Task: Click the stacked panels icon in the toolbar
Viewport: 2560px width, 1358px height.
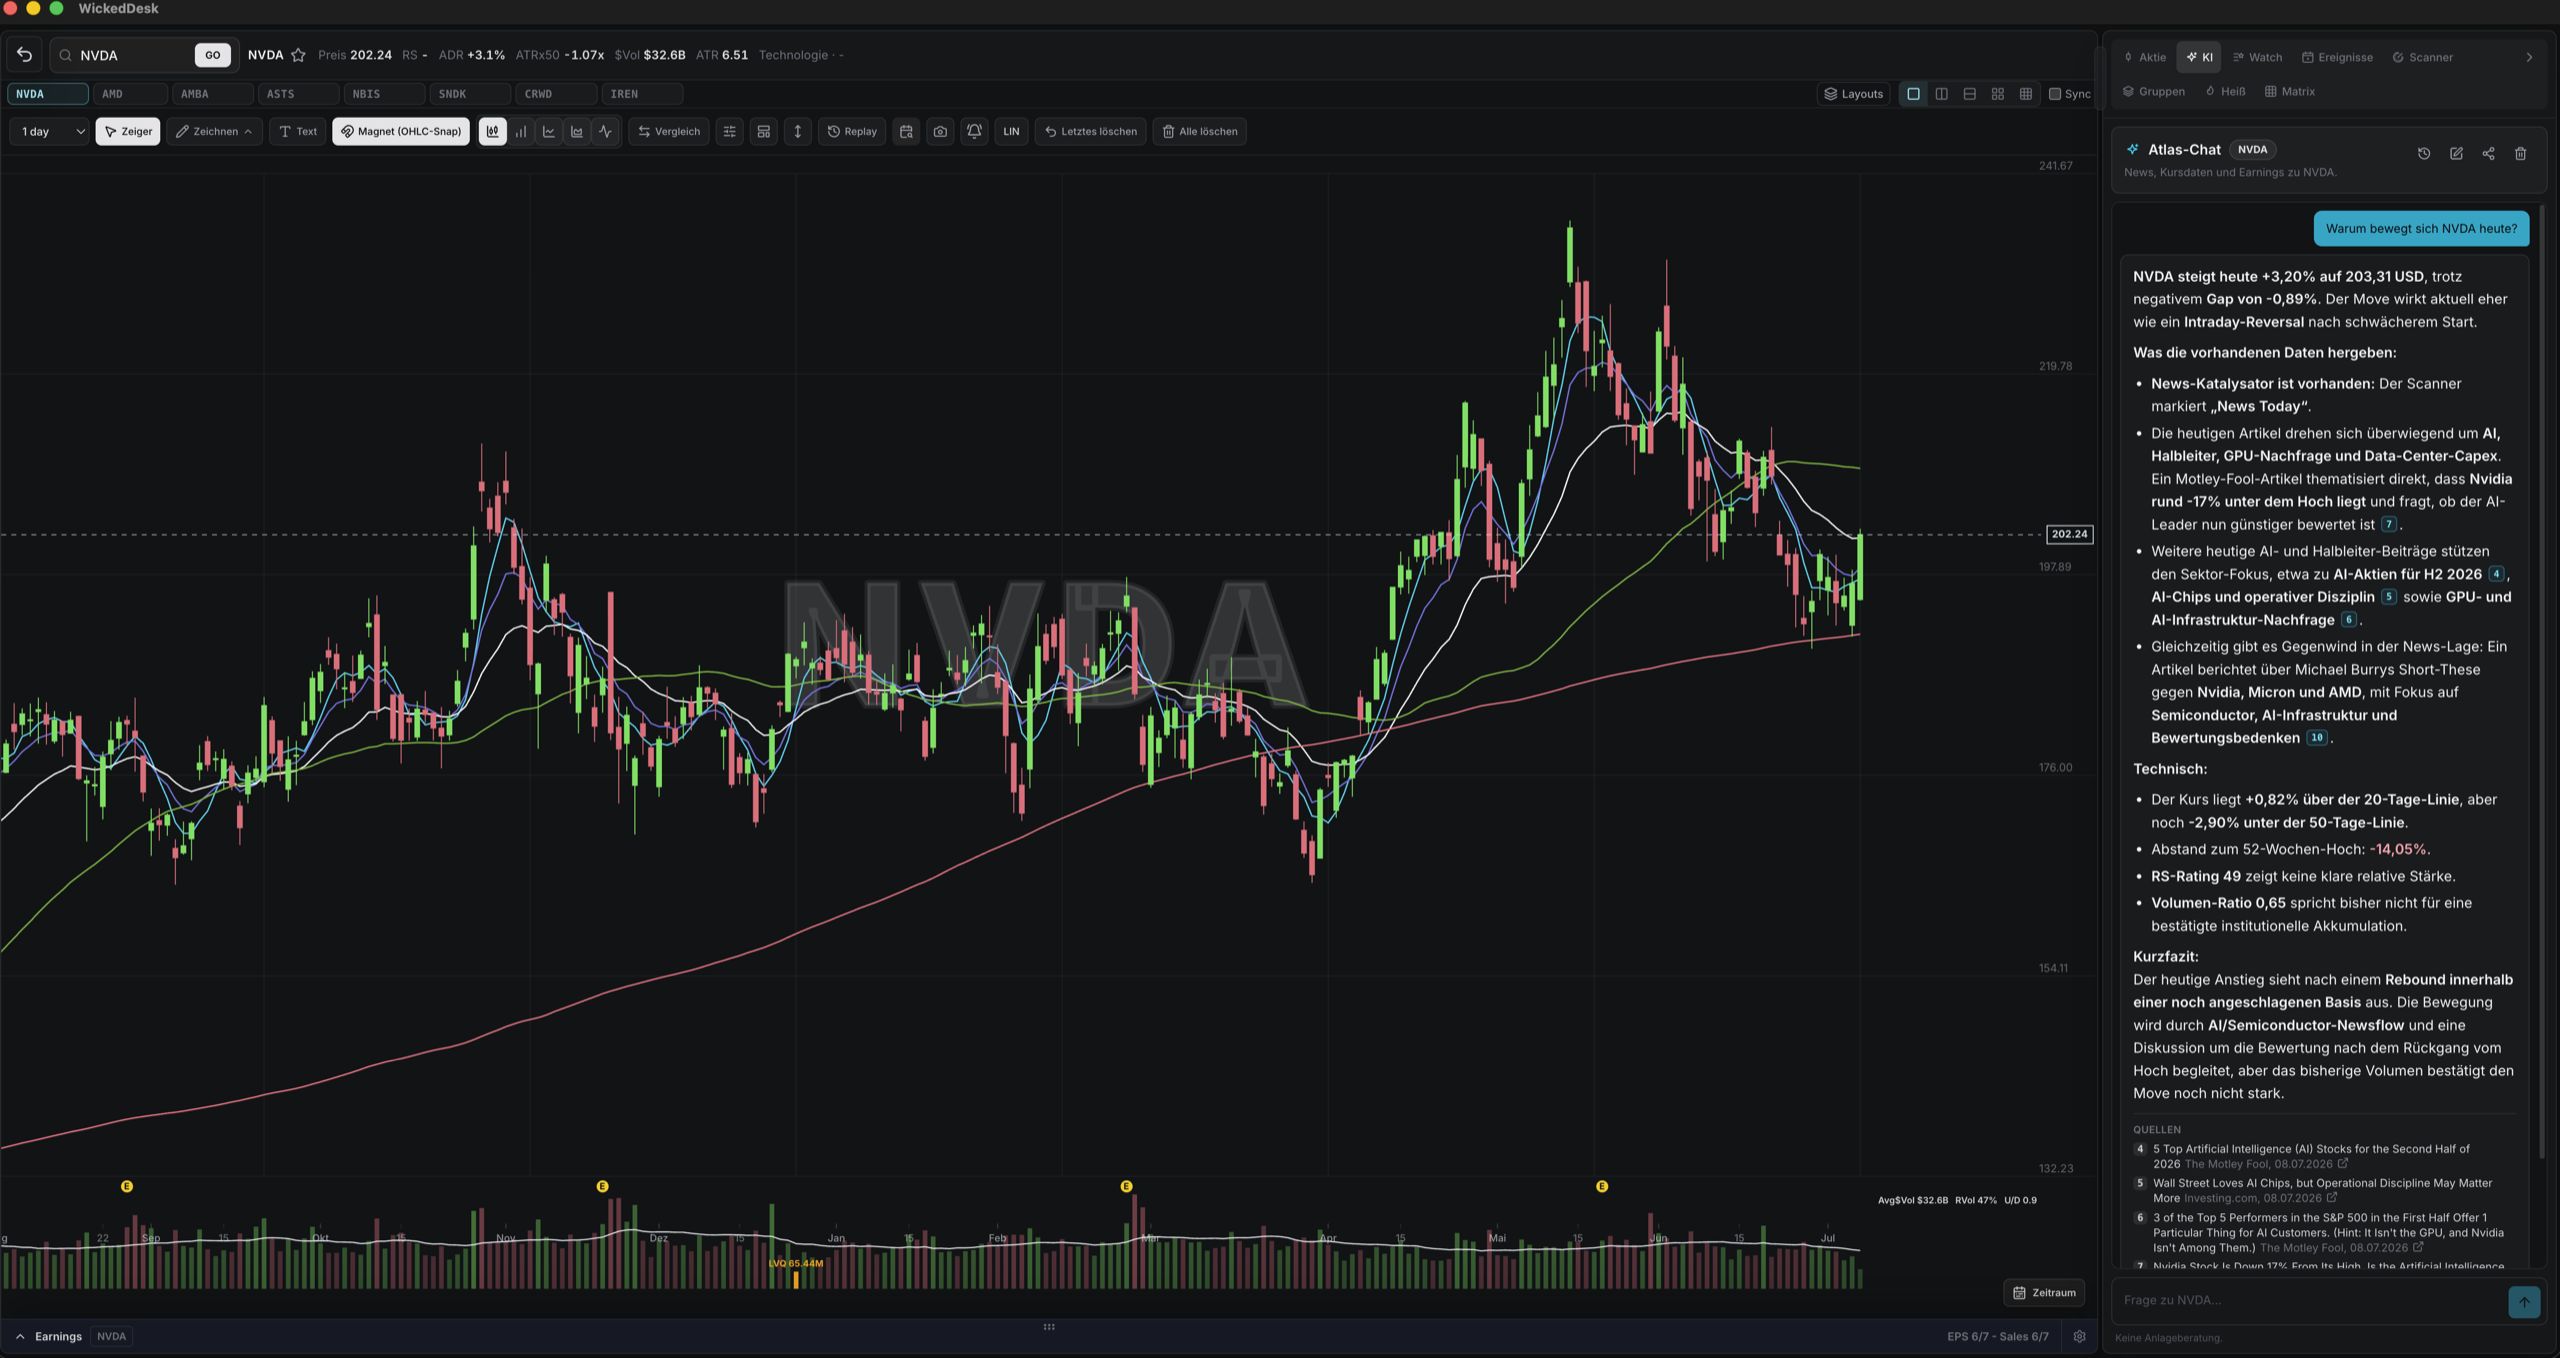Action: (763, 131)
